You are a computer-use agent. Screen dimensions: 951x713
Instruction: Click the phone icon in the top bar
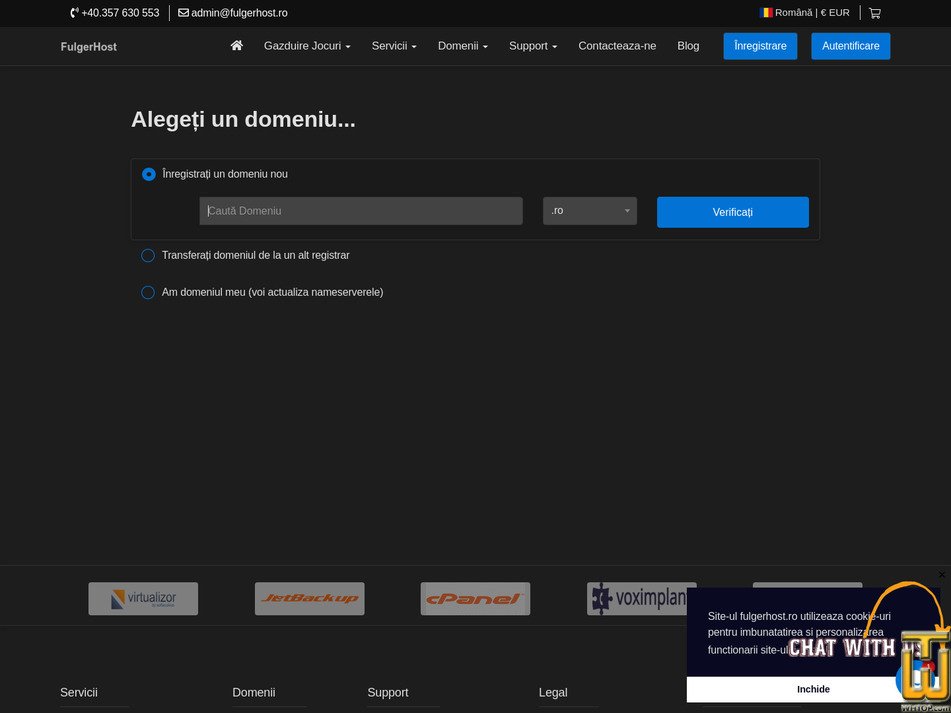[71, 13]
